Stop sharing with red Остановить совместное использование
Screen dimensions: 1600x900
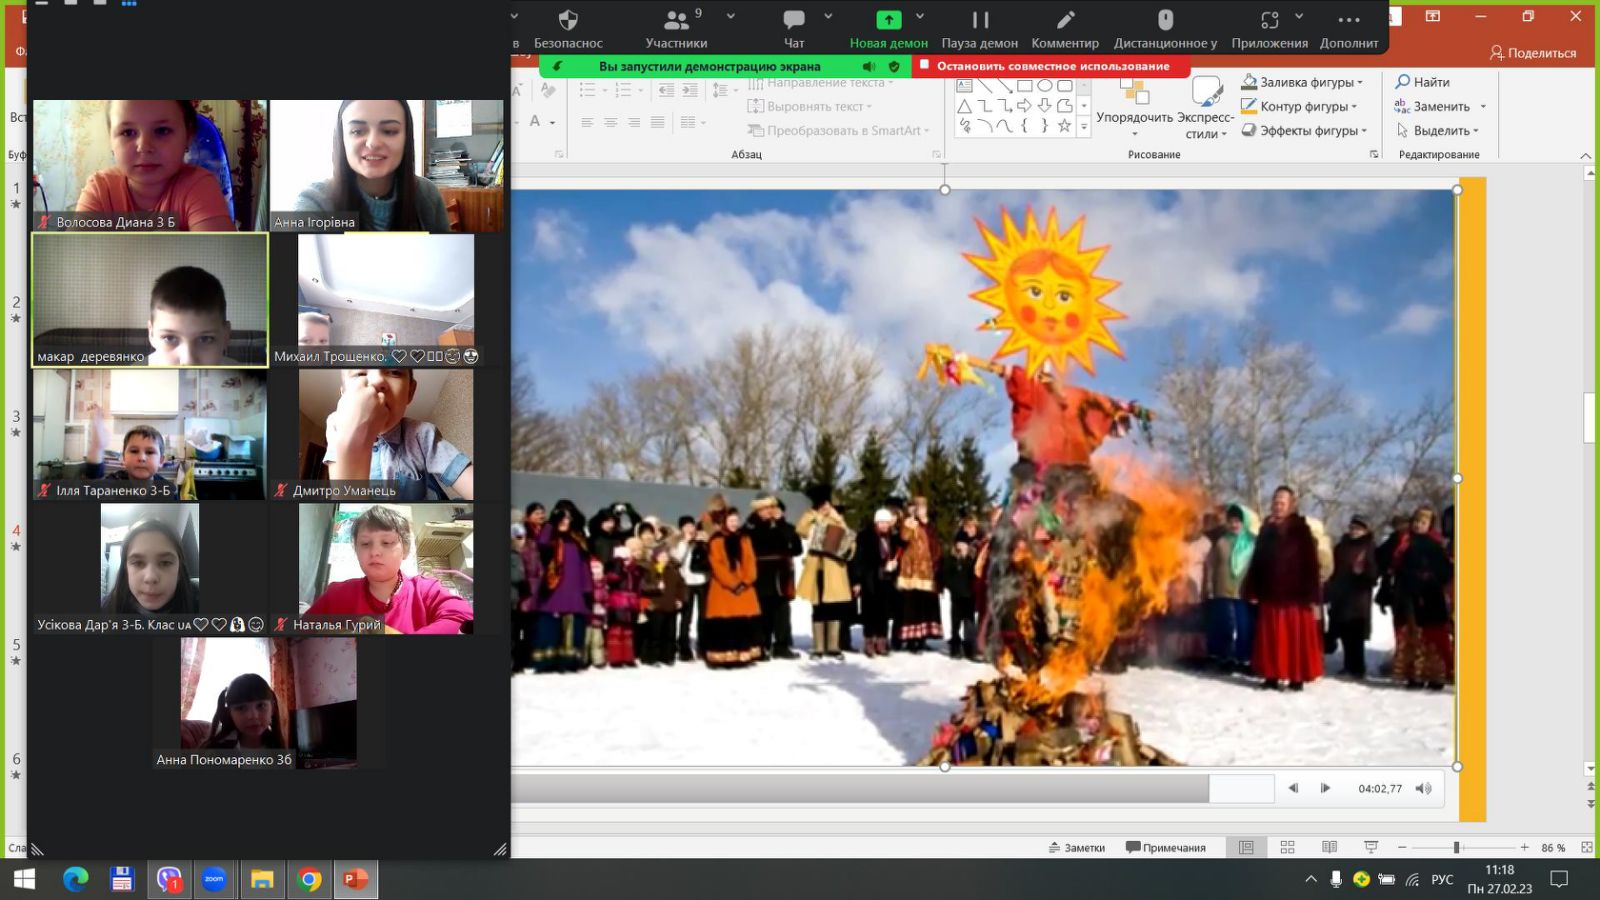1052,66
